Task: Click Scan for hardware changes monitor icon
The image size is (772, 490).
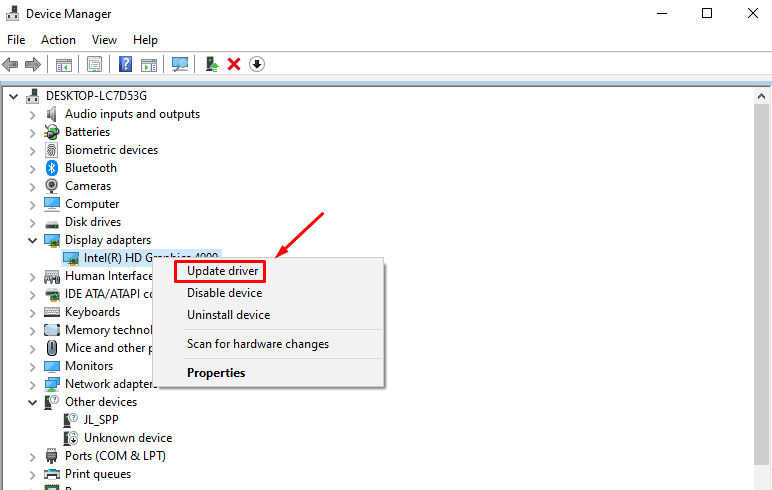Action: pos(180,64)
